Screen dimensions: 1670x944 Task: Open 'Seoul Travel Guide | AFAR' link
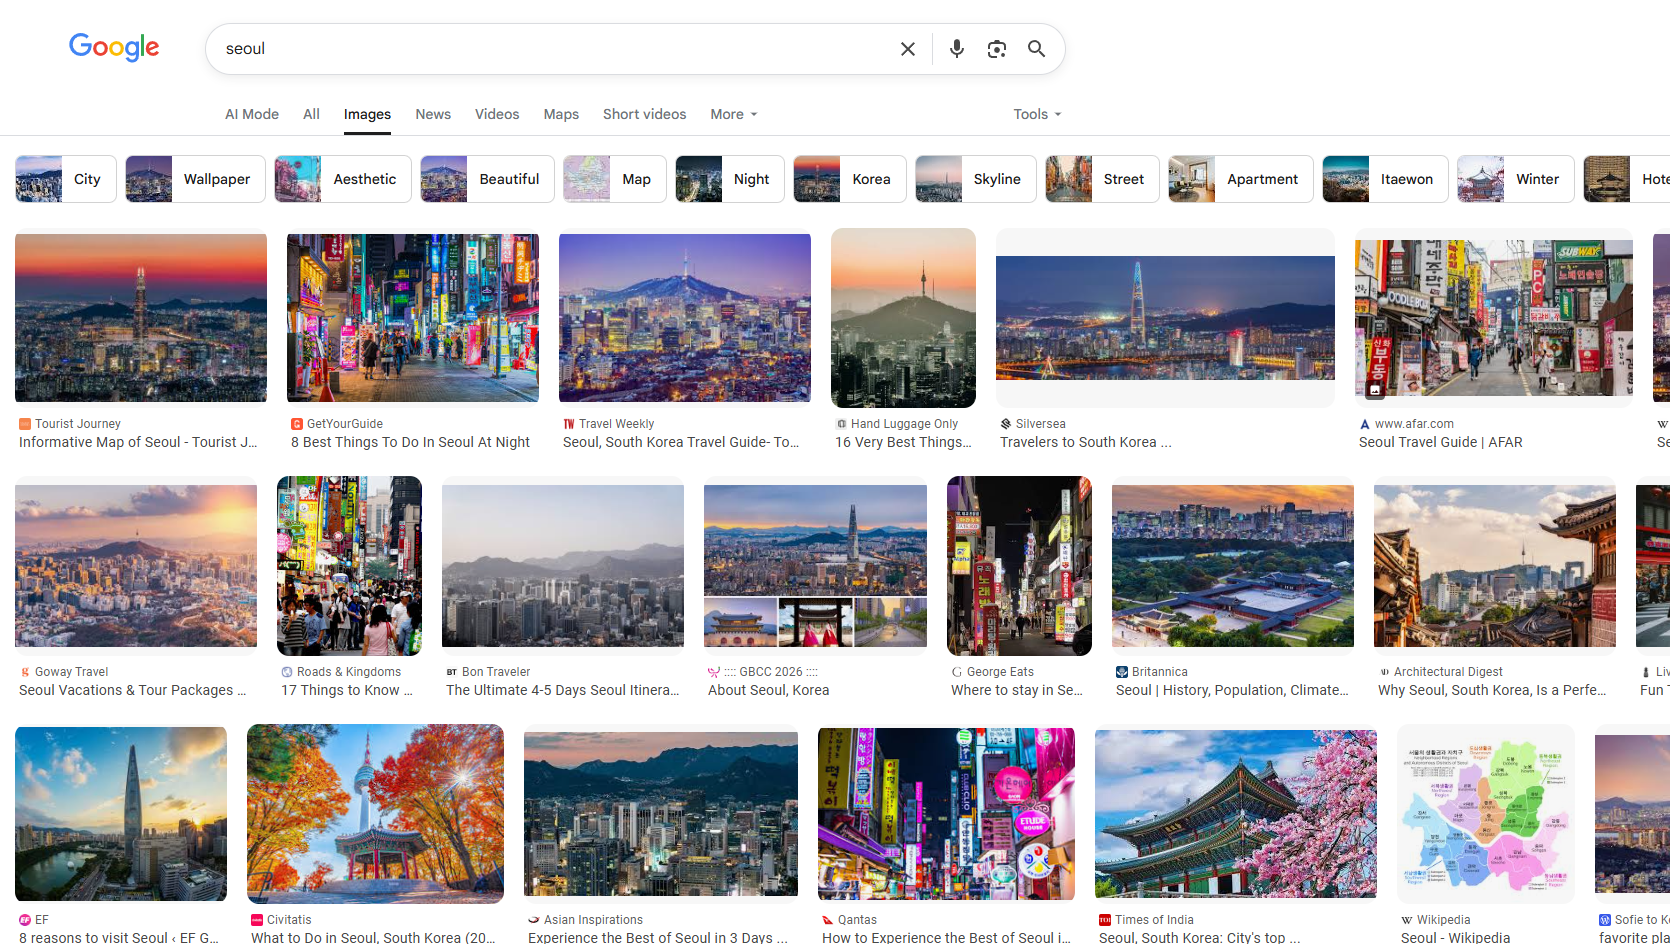[x=1440, y=442]
